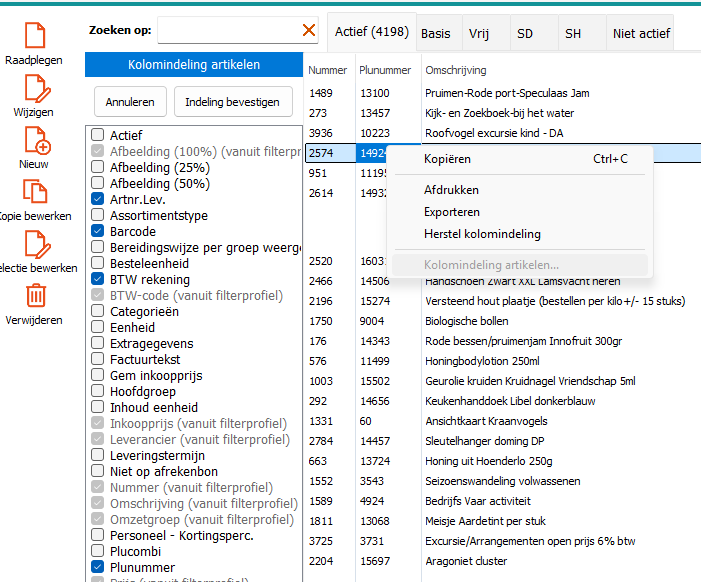Open the Niet actief tab

point(641,33)
